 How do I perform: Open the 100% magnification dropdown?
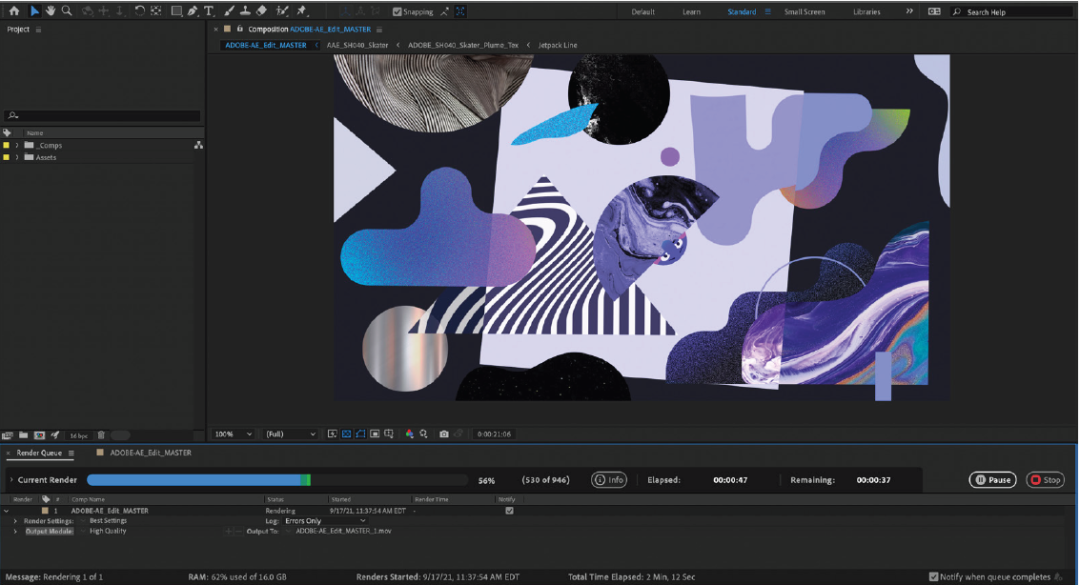233,434
